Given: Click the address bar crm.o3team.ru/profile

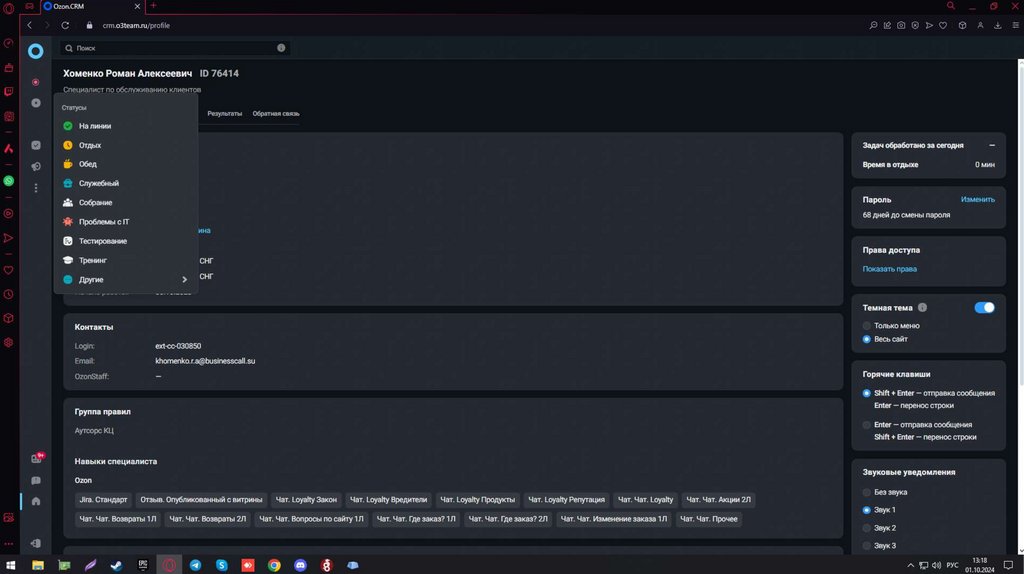Looking at the screenshot, I should click(136, 25).
